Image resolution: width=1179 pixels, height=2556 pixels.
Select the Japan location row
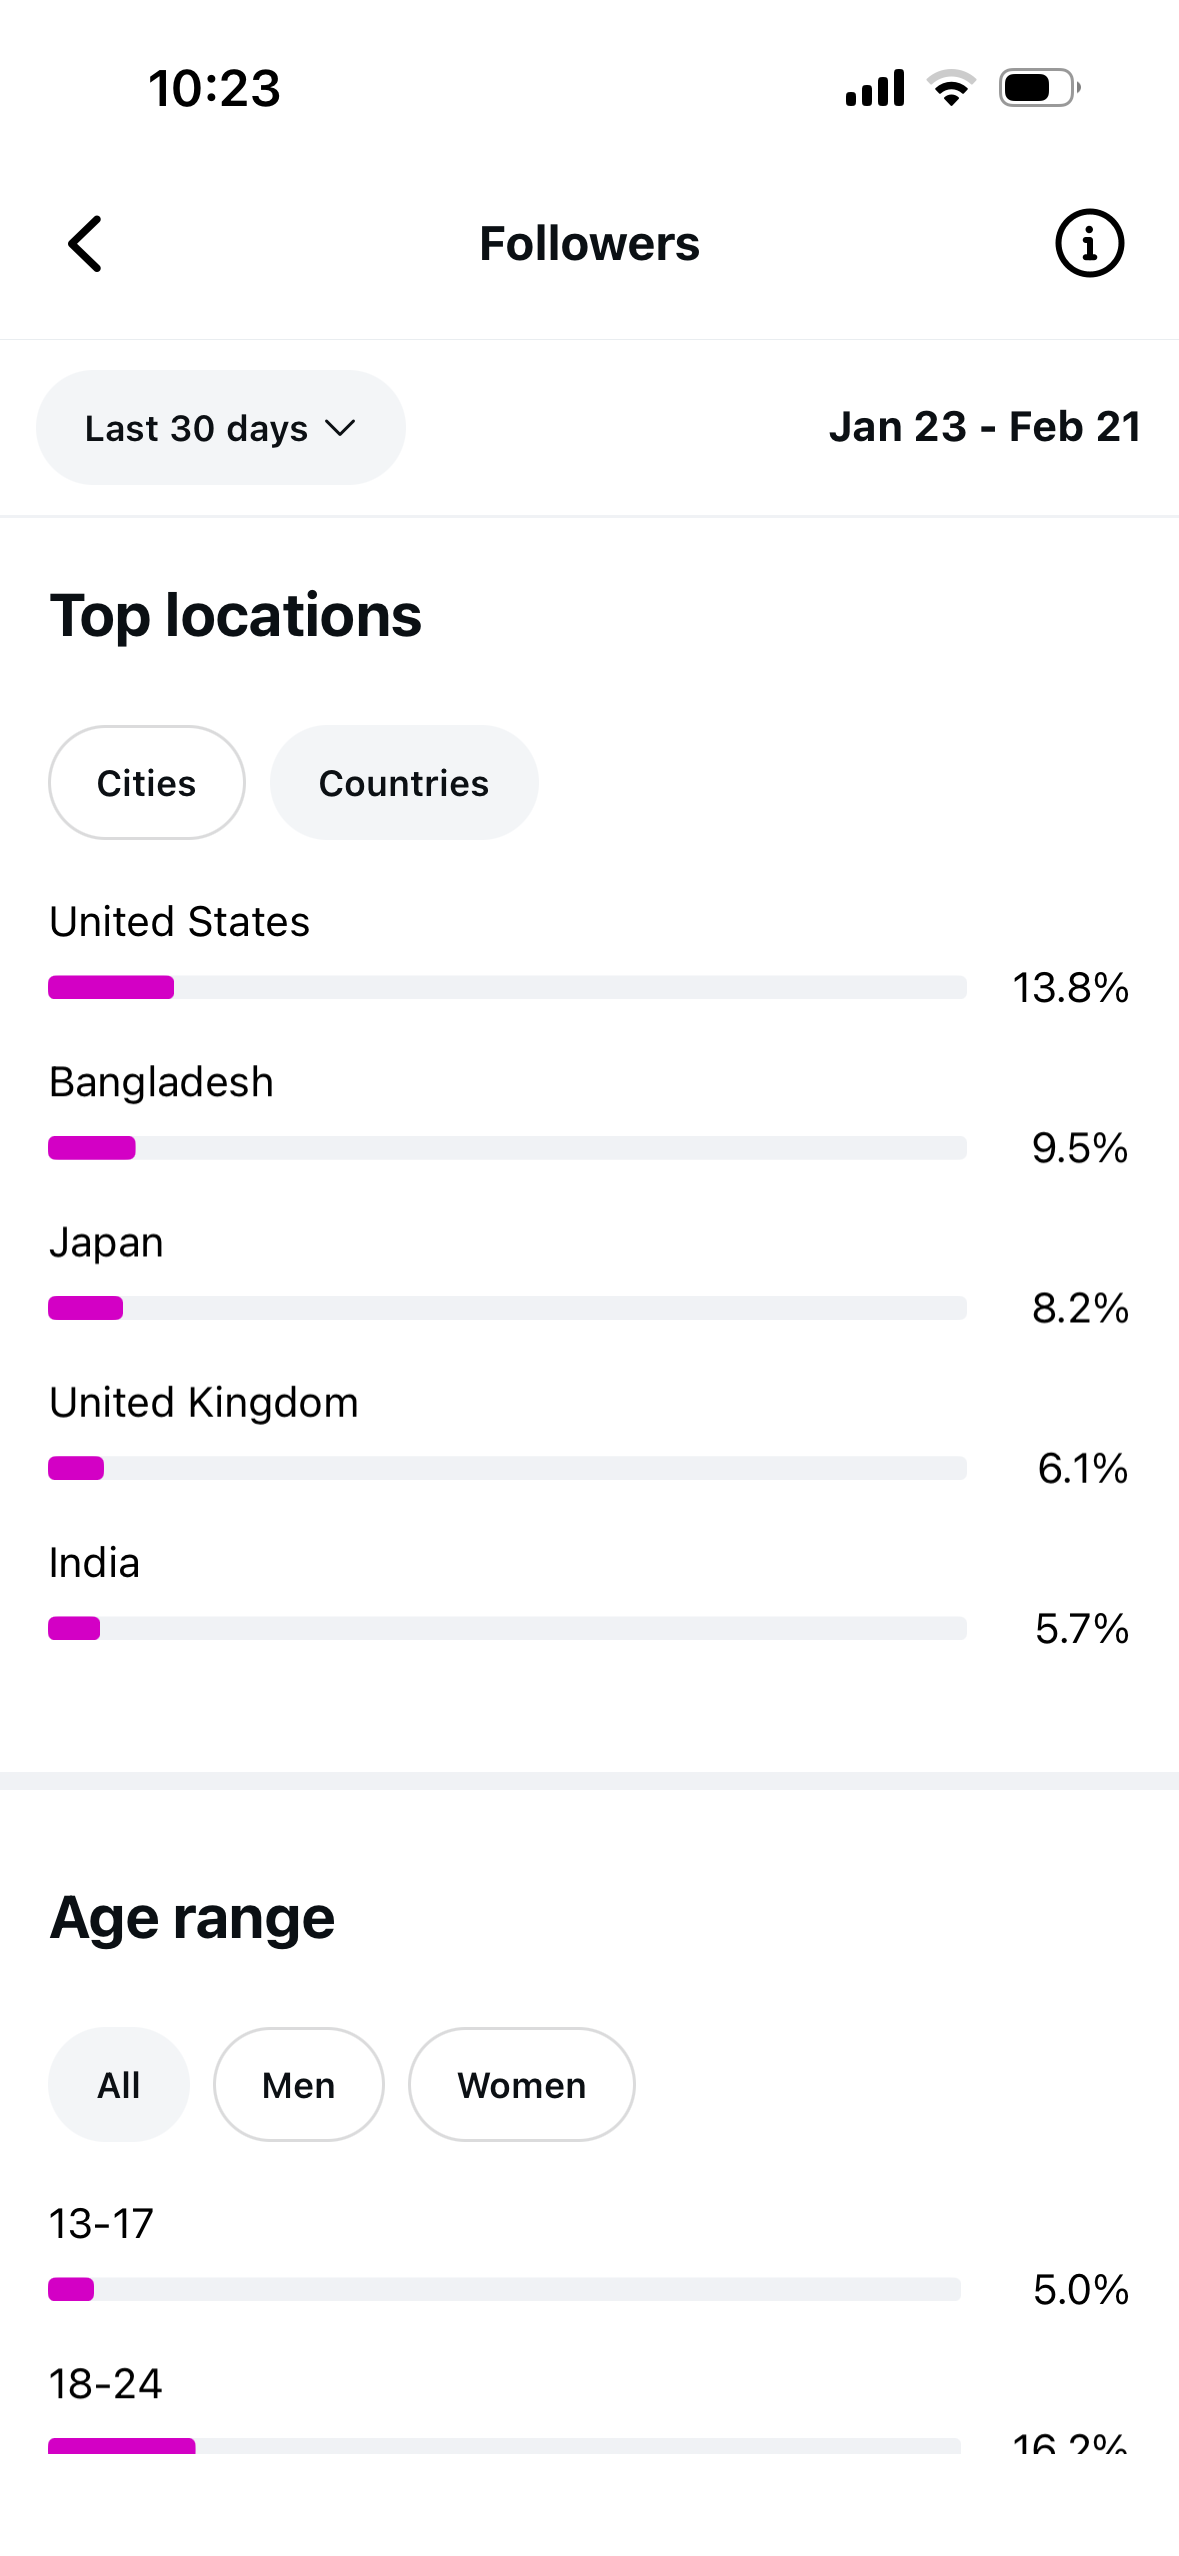tap(589, 1275)
